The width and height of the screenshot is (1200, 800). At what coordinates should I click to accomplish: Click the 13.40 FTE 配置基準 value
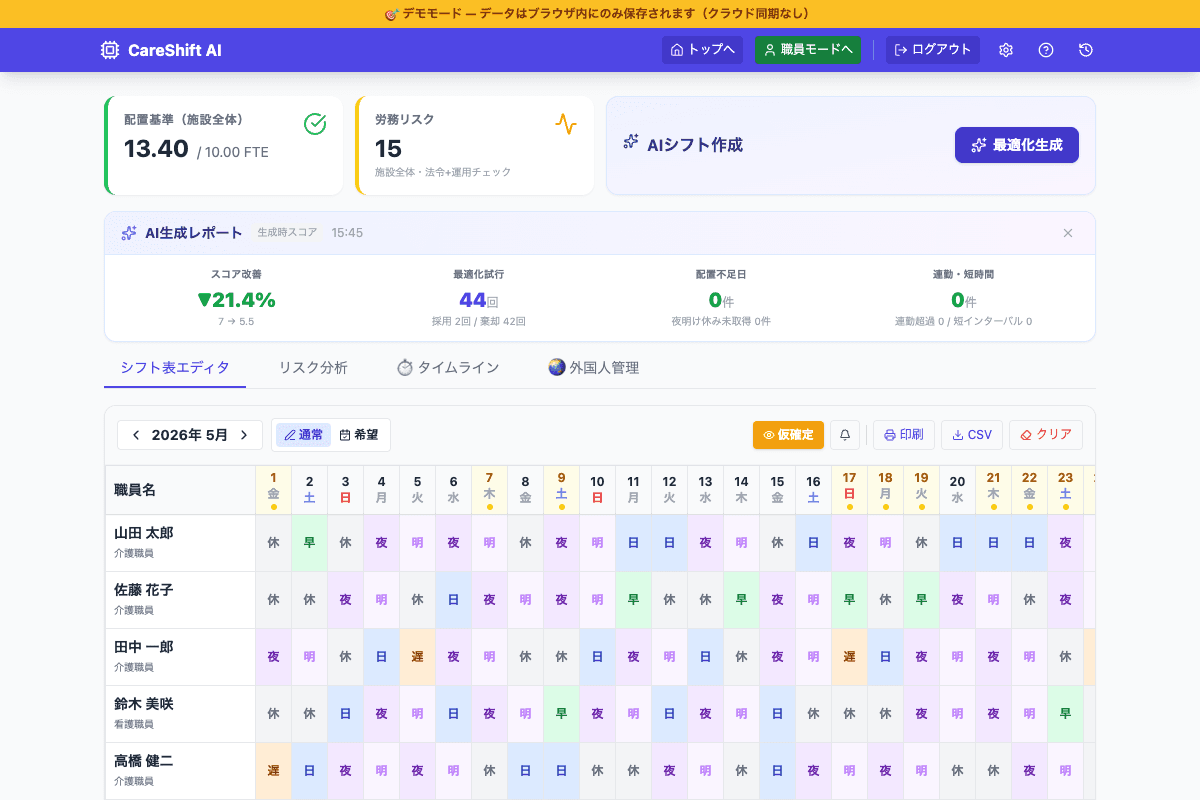[156, 149]
